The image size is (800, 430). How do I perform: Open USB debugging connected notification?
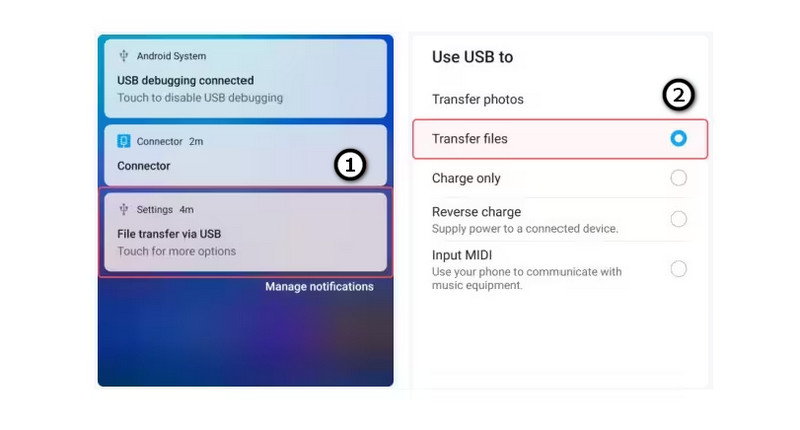tap(245, 79)
